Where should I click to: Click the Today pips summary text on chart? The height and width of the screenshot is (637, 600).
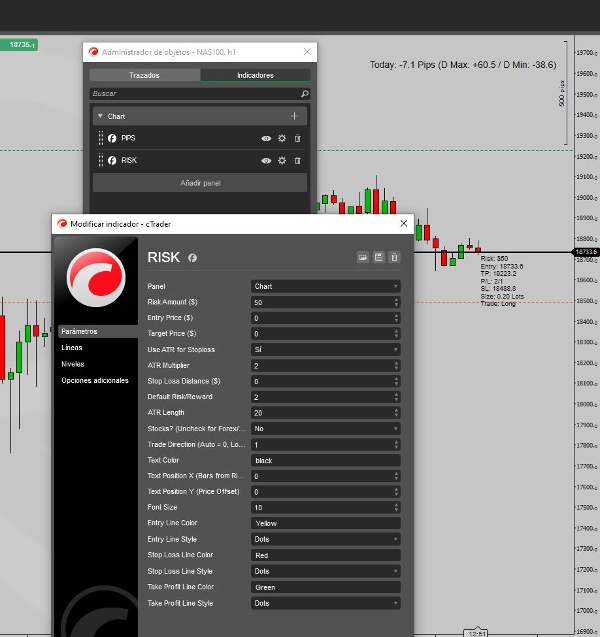(463, 65)
